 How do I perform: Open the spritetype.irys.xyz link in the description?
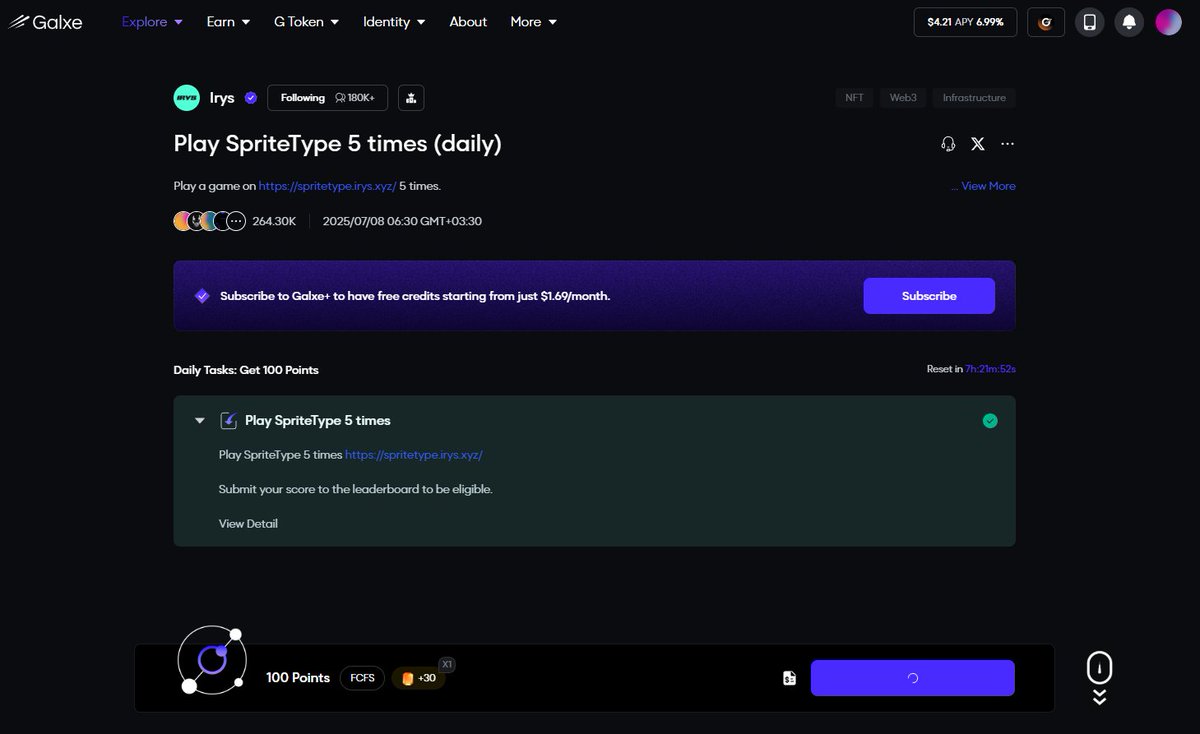(327, 186)
